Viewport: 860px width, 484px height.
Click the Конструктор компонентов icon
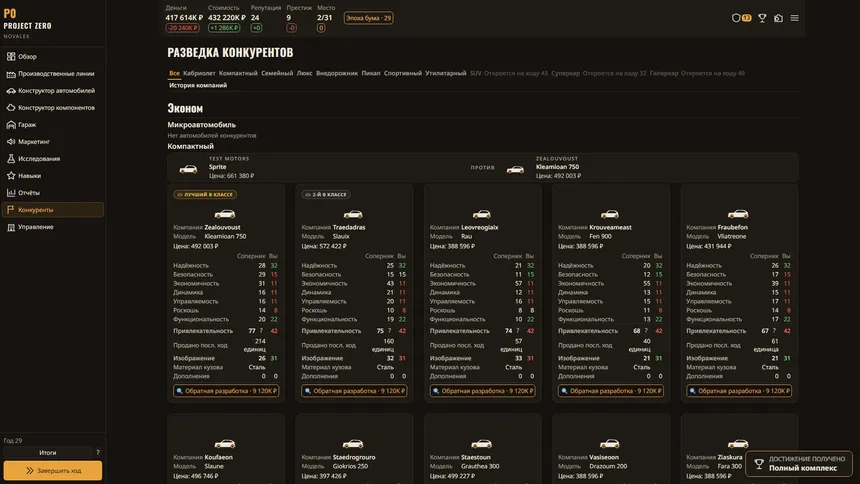11,108
